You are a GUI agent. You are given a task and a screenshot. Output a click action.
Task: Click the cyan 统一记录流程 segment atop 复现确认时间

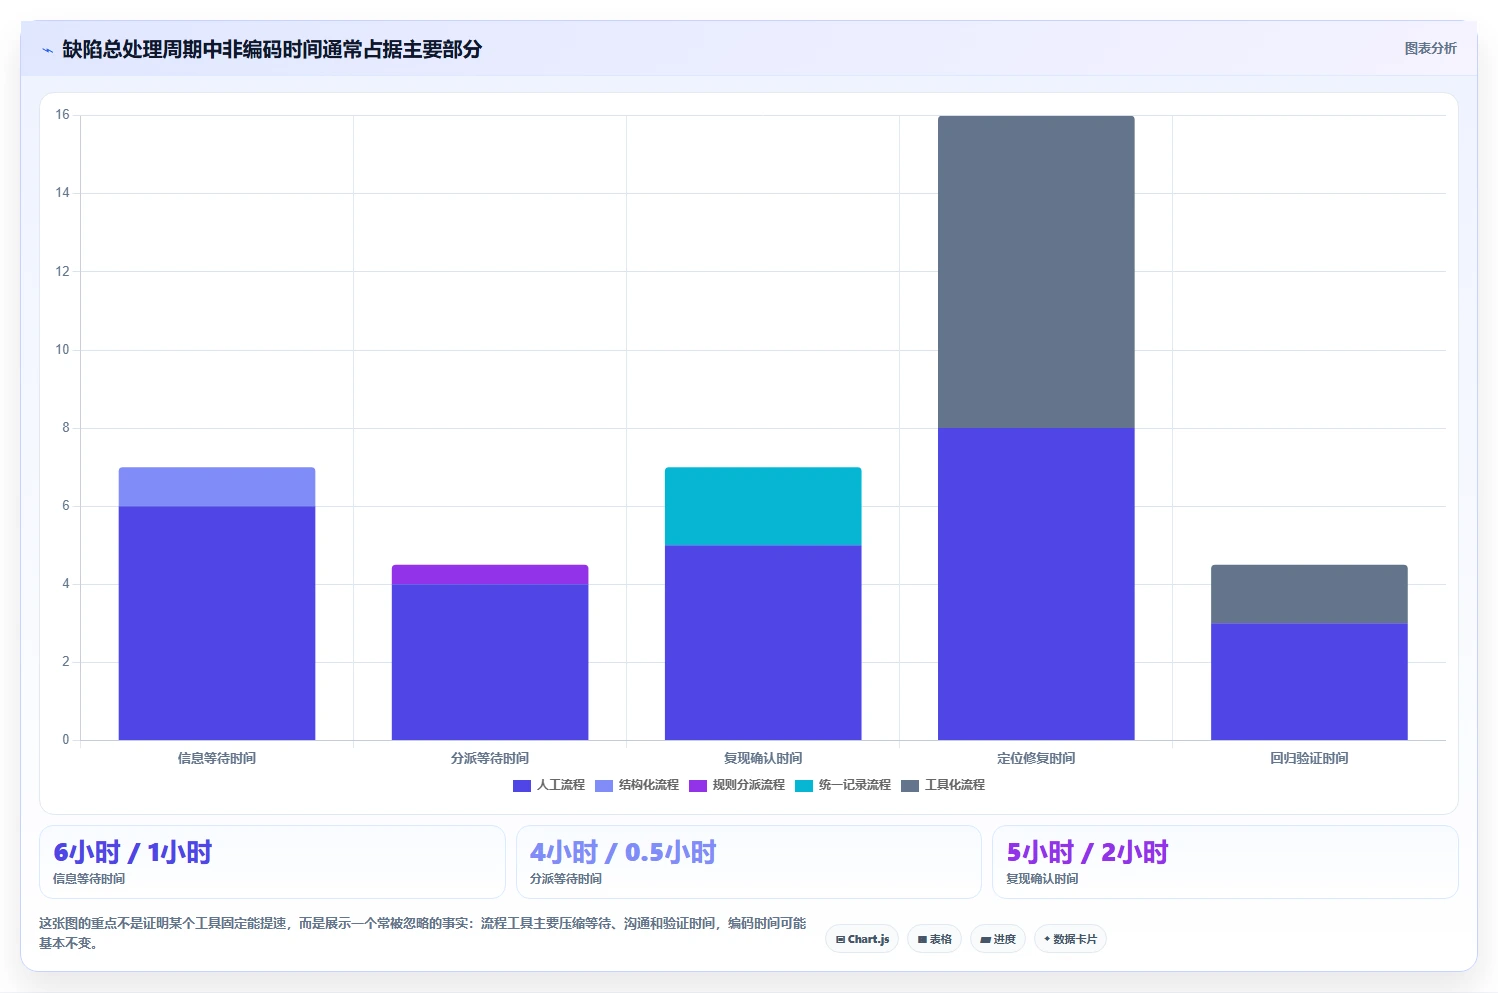[763, 506]
